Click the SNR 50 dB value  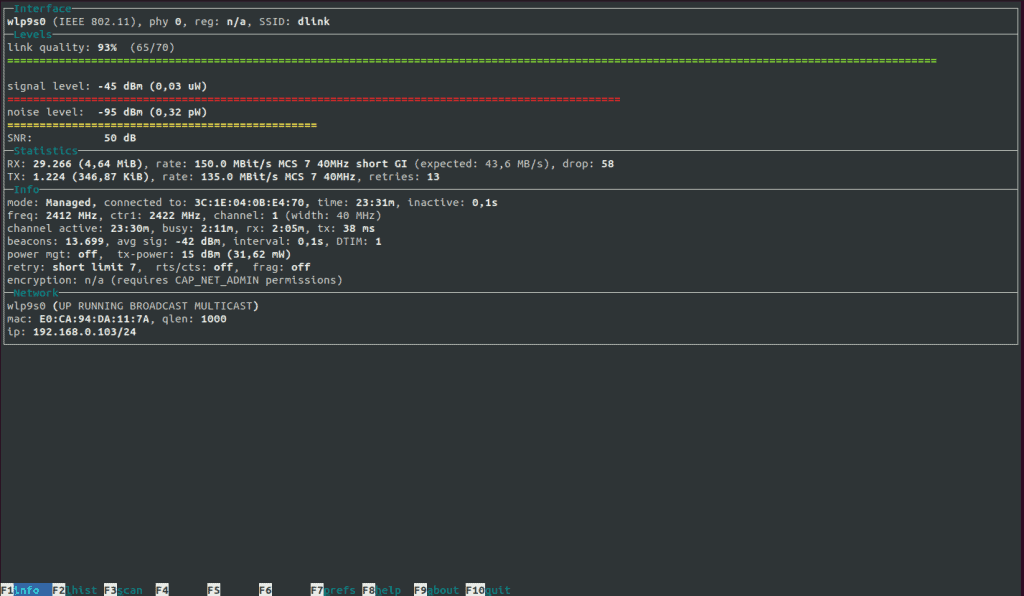pos(119,138)
